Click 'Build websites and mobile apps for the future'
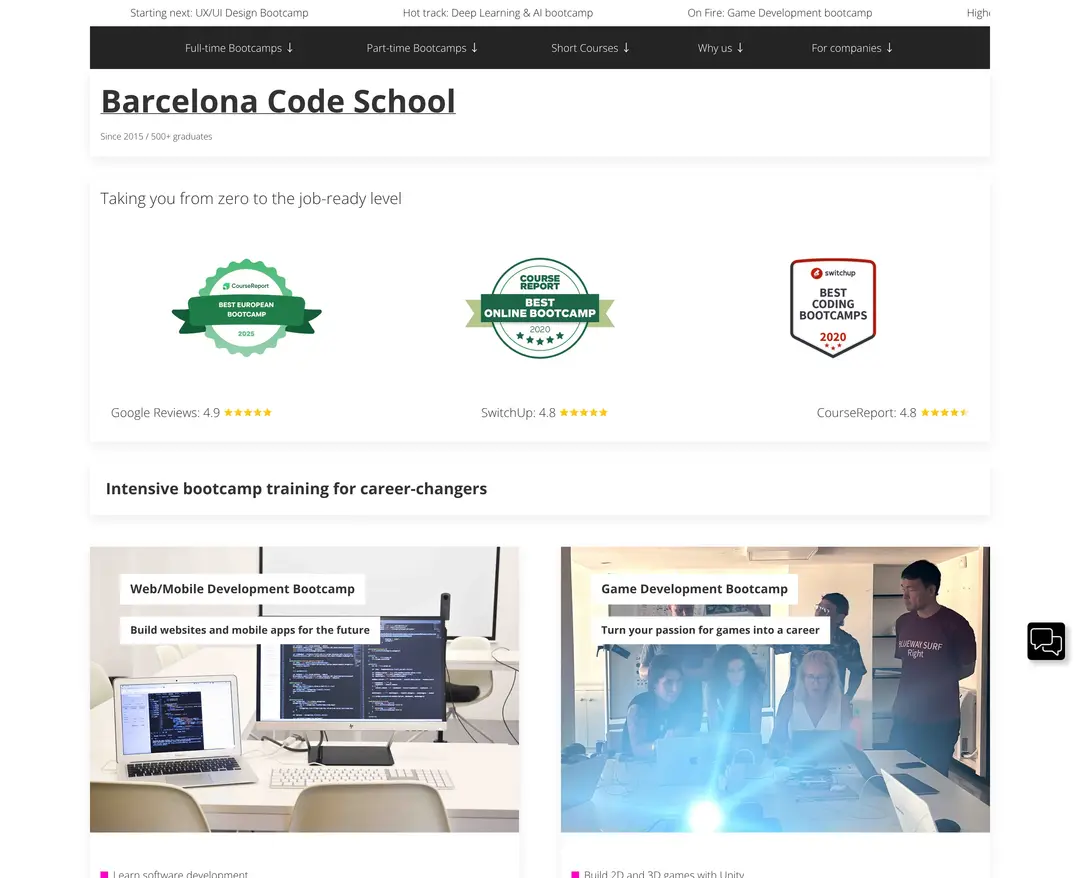The height and width of the screenshot is (878, 1080). (x=250, y=630)
